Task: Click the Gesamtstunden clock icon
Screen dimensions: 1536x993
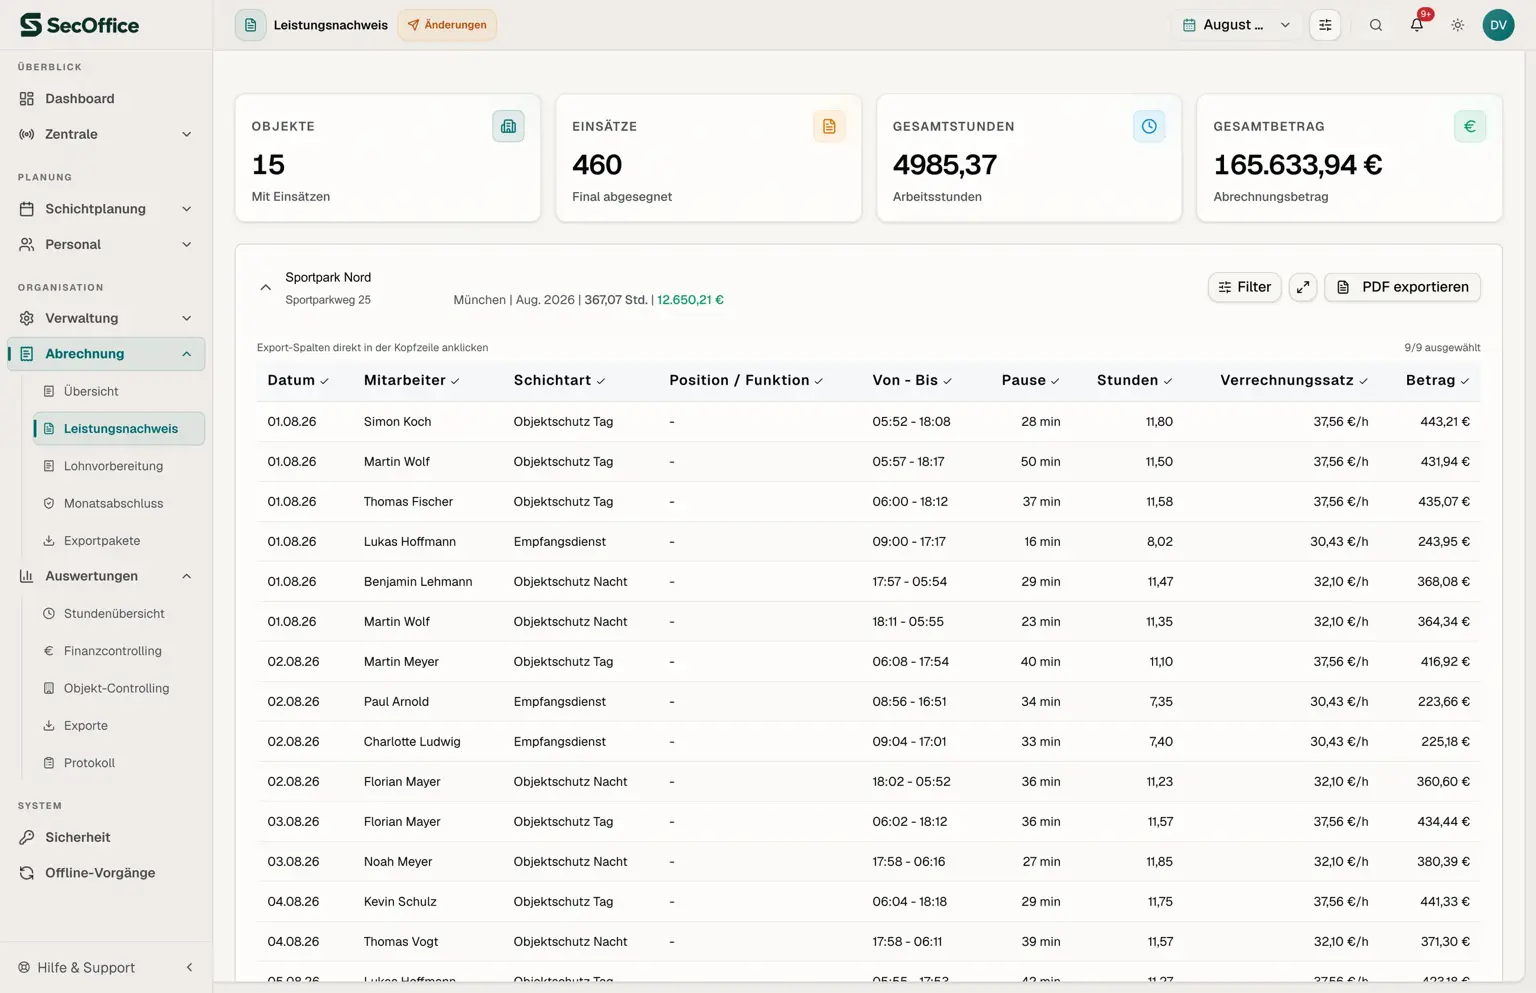Action: tap(1149, 126)
